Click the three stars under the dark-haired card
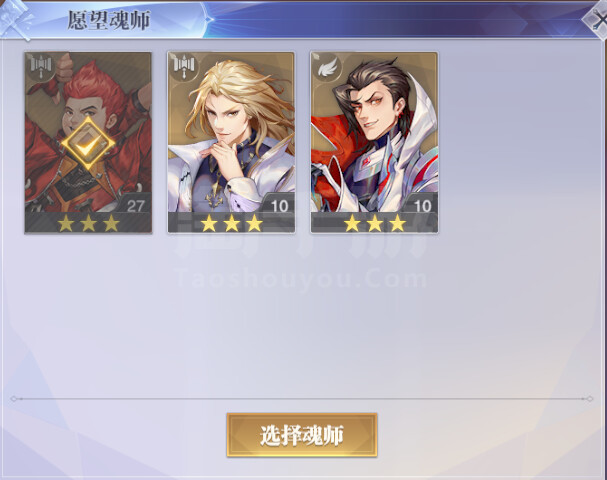Screen dimensions: 607x480 [x=375, y=223]
